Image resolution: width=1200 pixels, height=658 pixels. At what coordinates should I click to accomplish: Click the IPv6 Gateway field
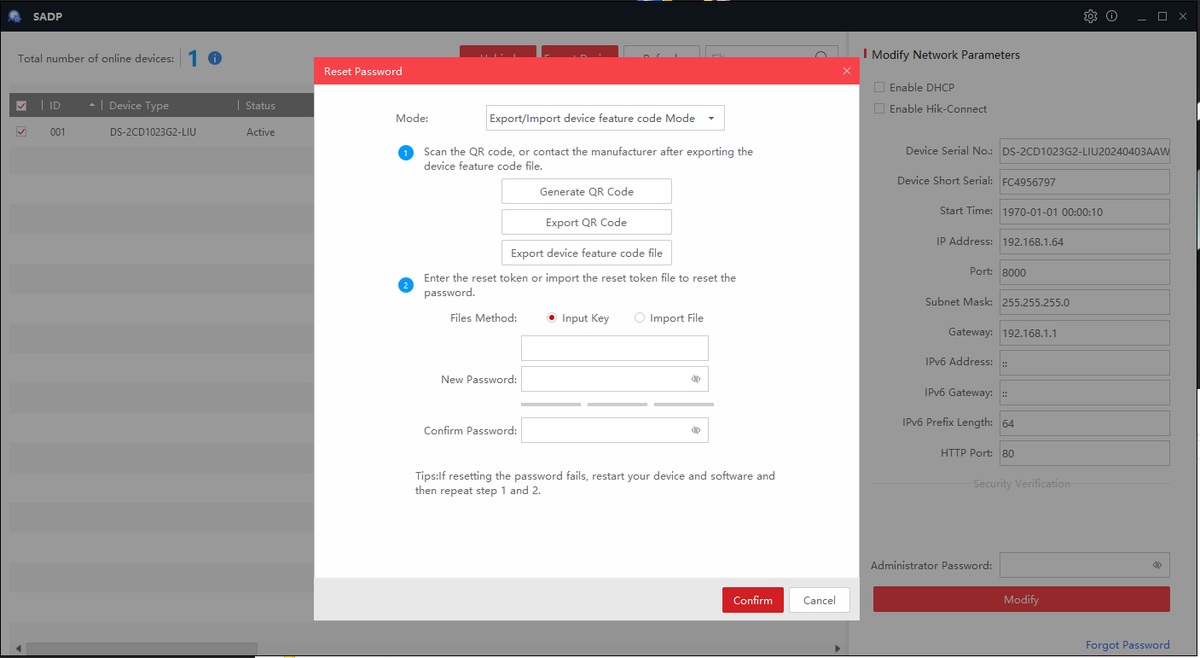tap(1084, 393)
